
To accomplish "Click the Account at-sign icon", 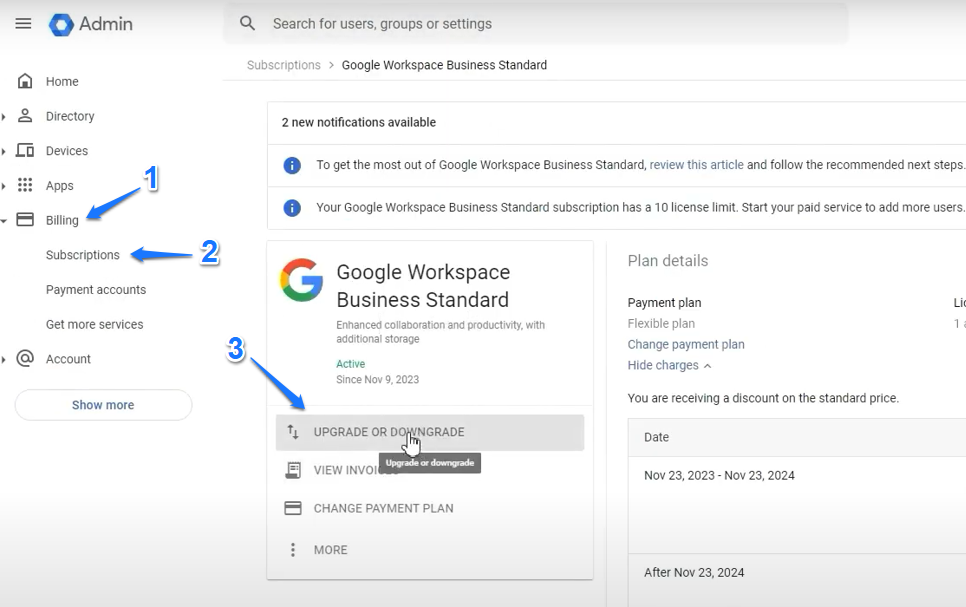I will click(x=25, y=359).
